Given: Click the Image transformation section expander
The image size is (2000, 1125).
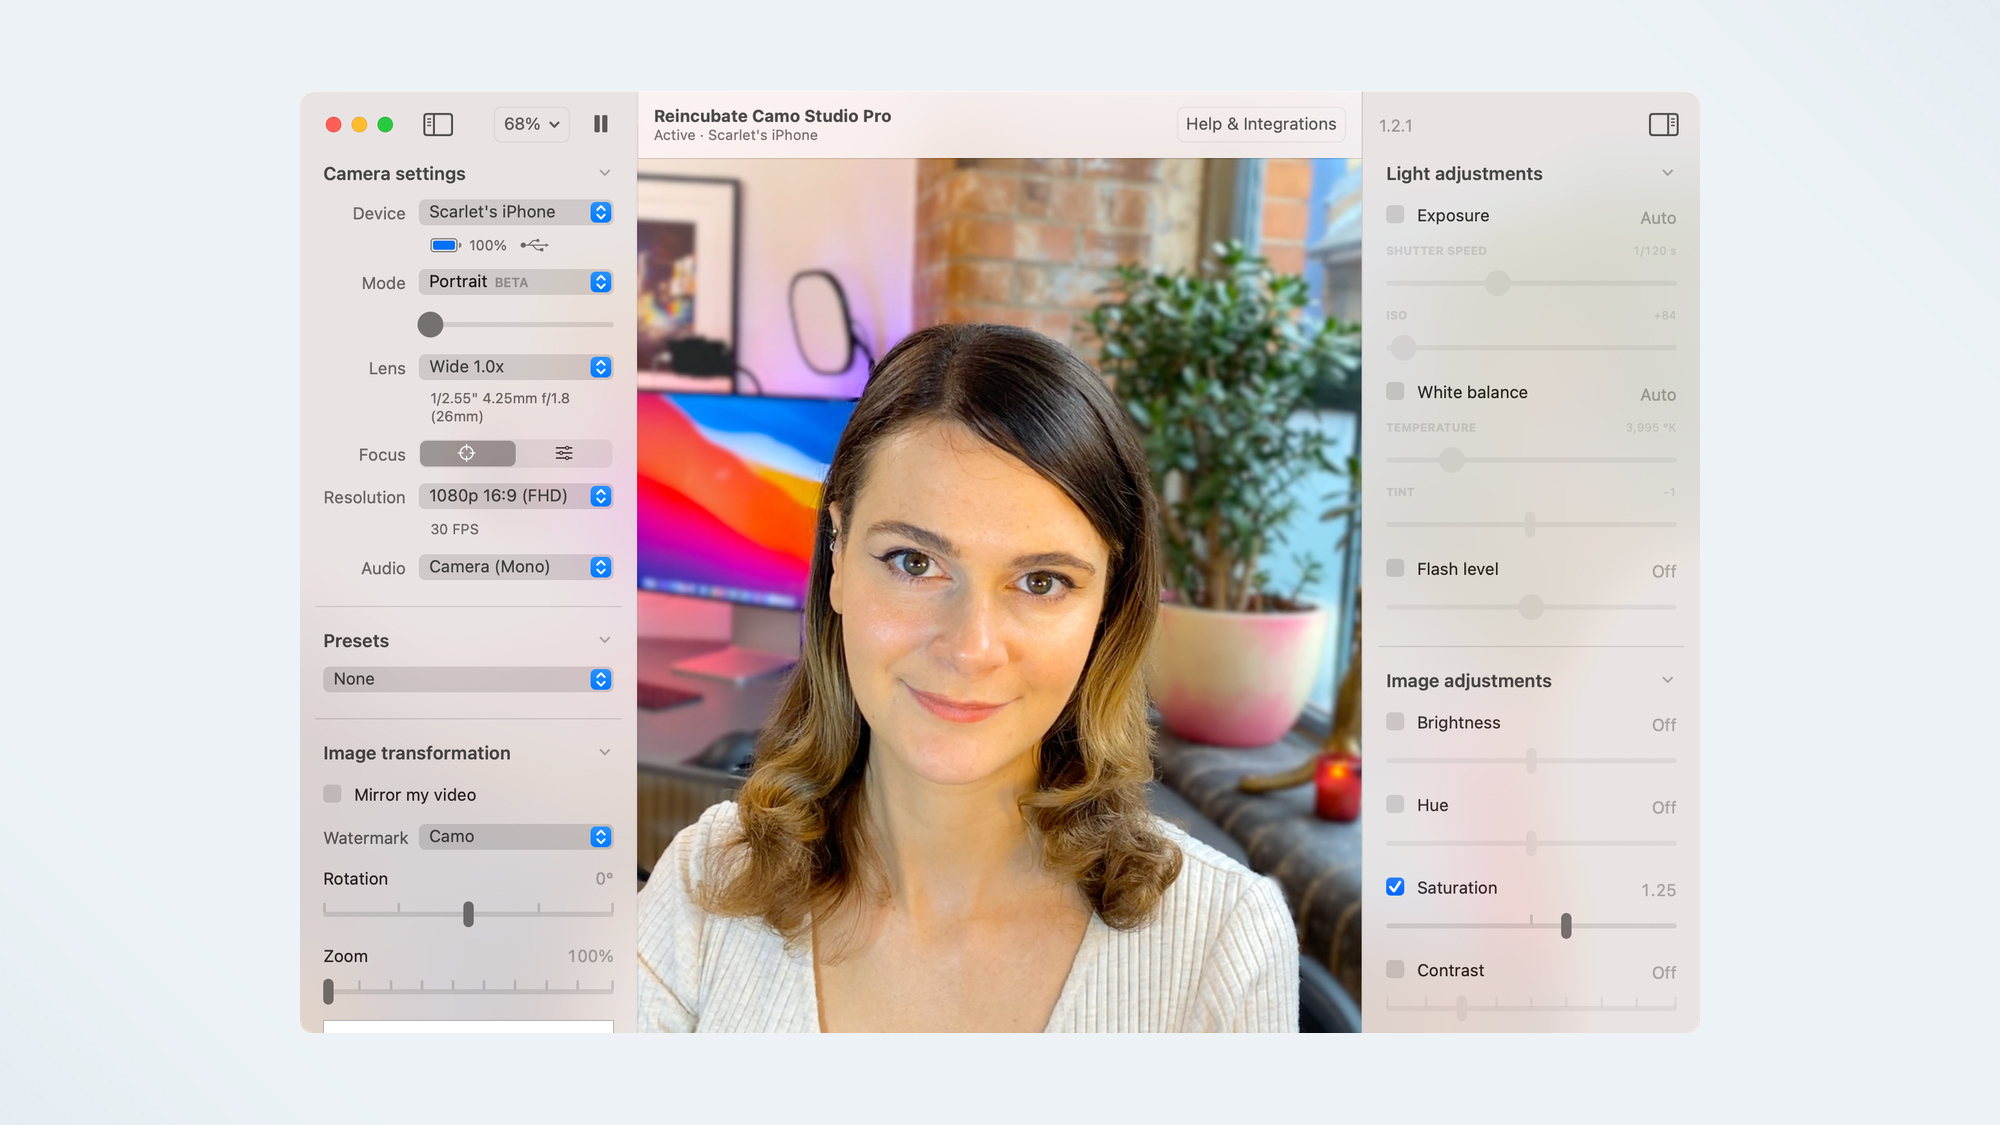Looking at the screenshot, I should tap(606, 753).
